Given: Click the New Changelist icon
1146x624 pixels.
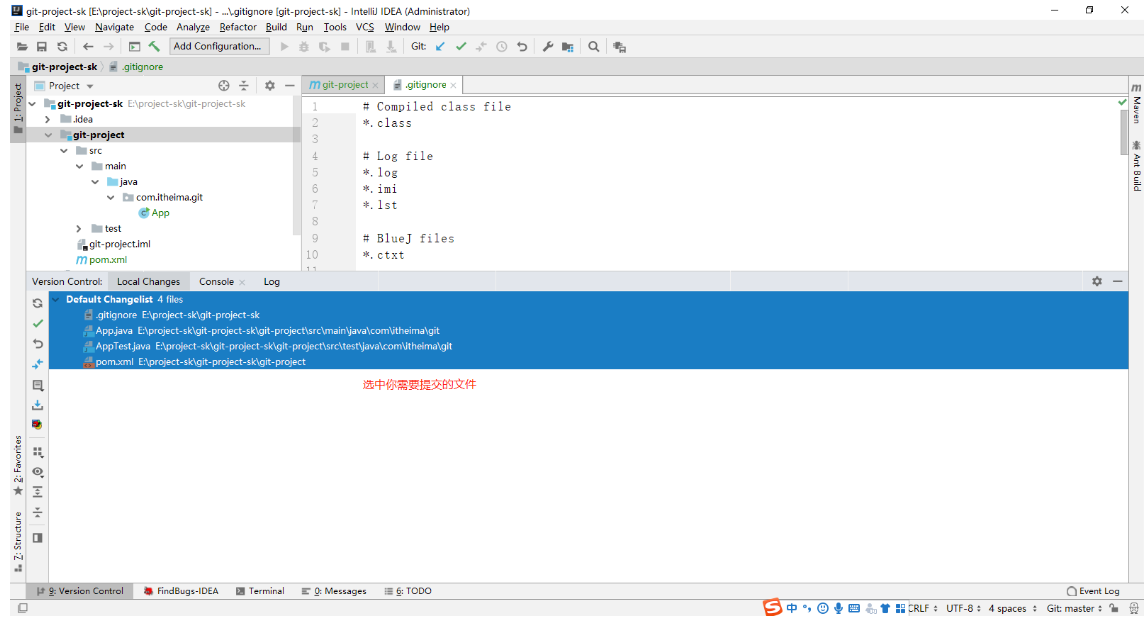Looking at the screenshot, I should point(37,385).
